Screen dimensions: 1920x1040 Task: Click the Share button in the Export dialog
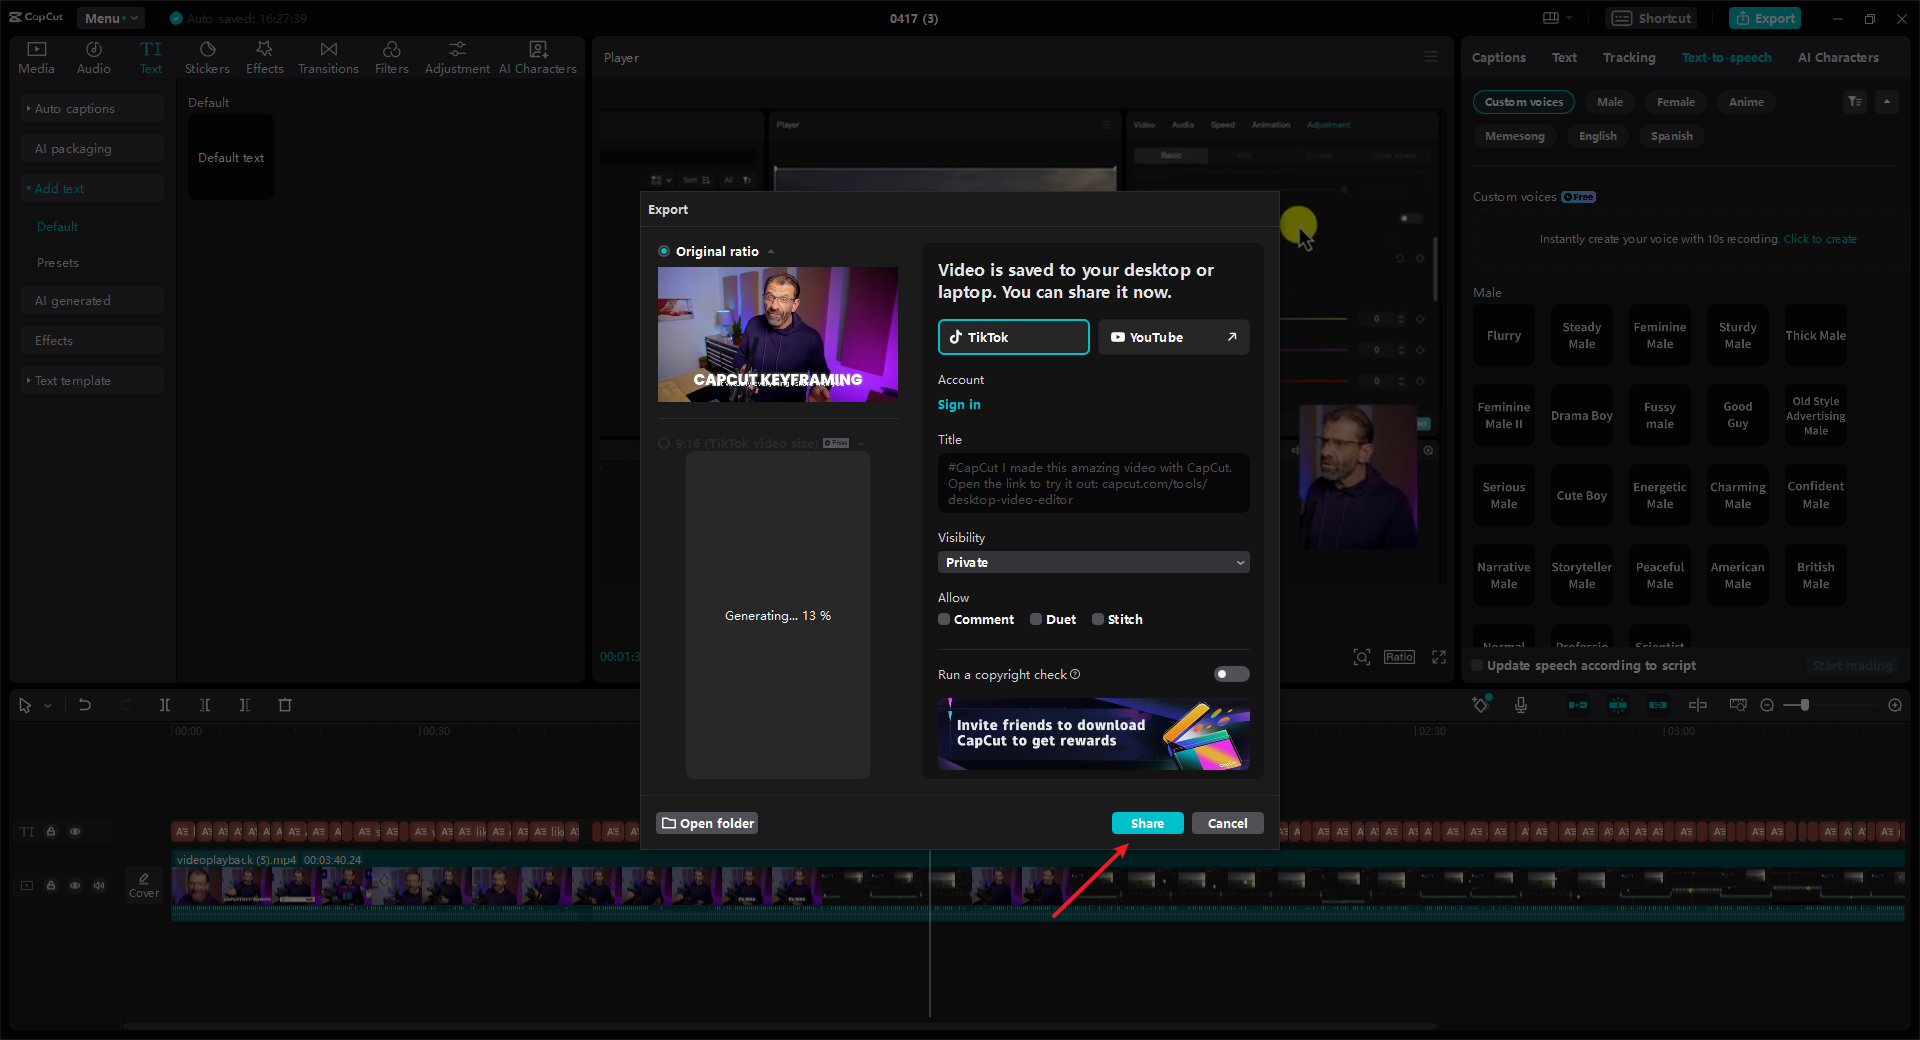pos(1147,822)
